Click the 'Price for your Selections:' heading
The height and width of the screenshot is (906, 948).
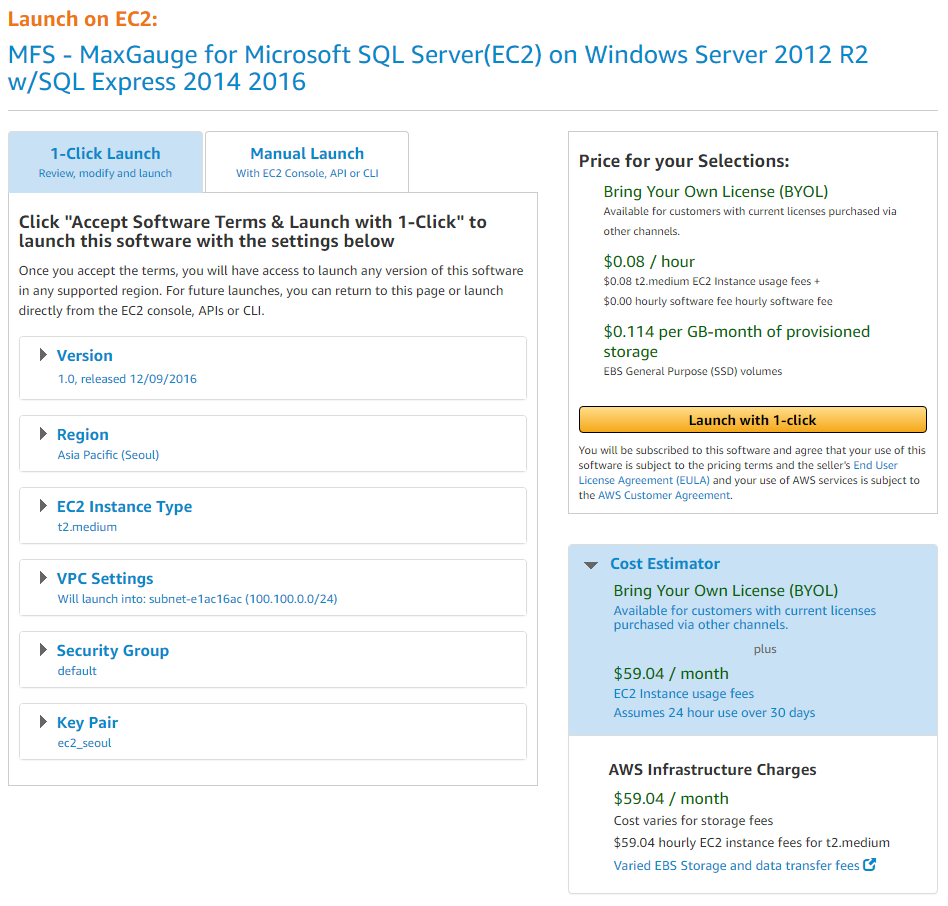(x=684, y=161)
